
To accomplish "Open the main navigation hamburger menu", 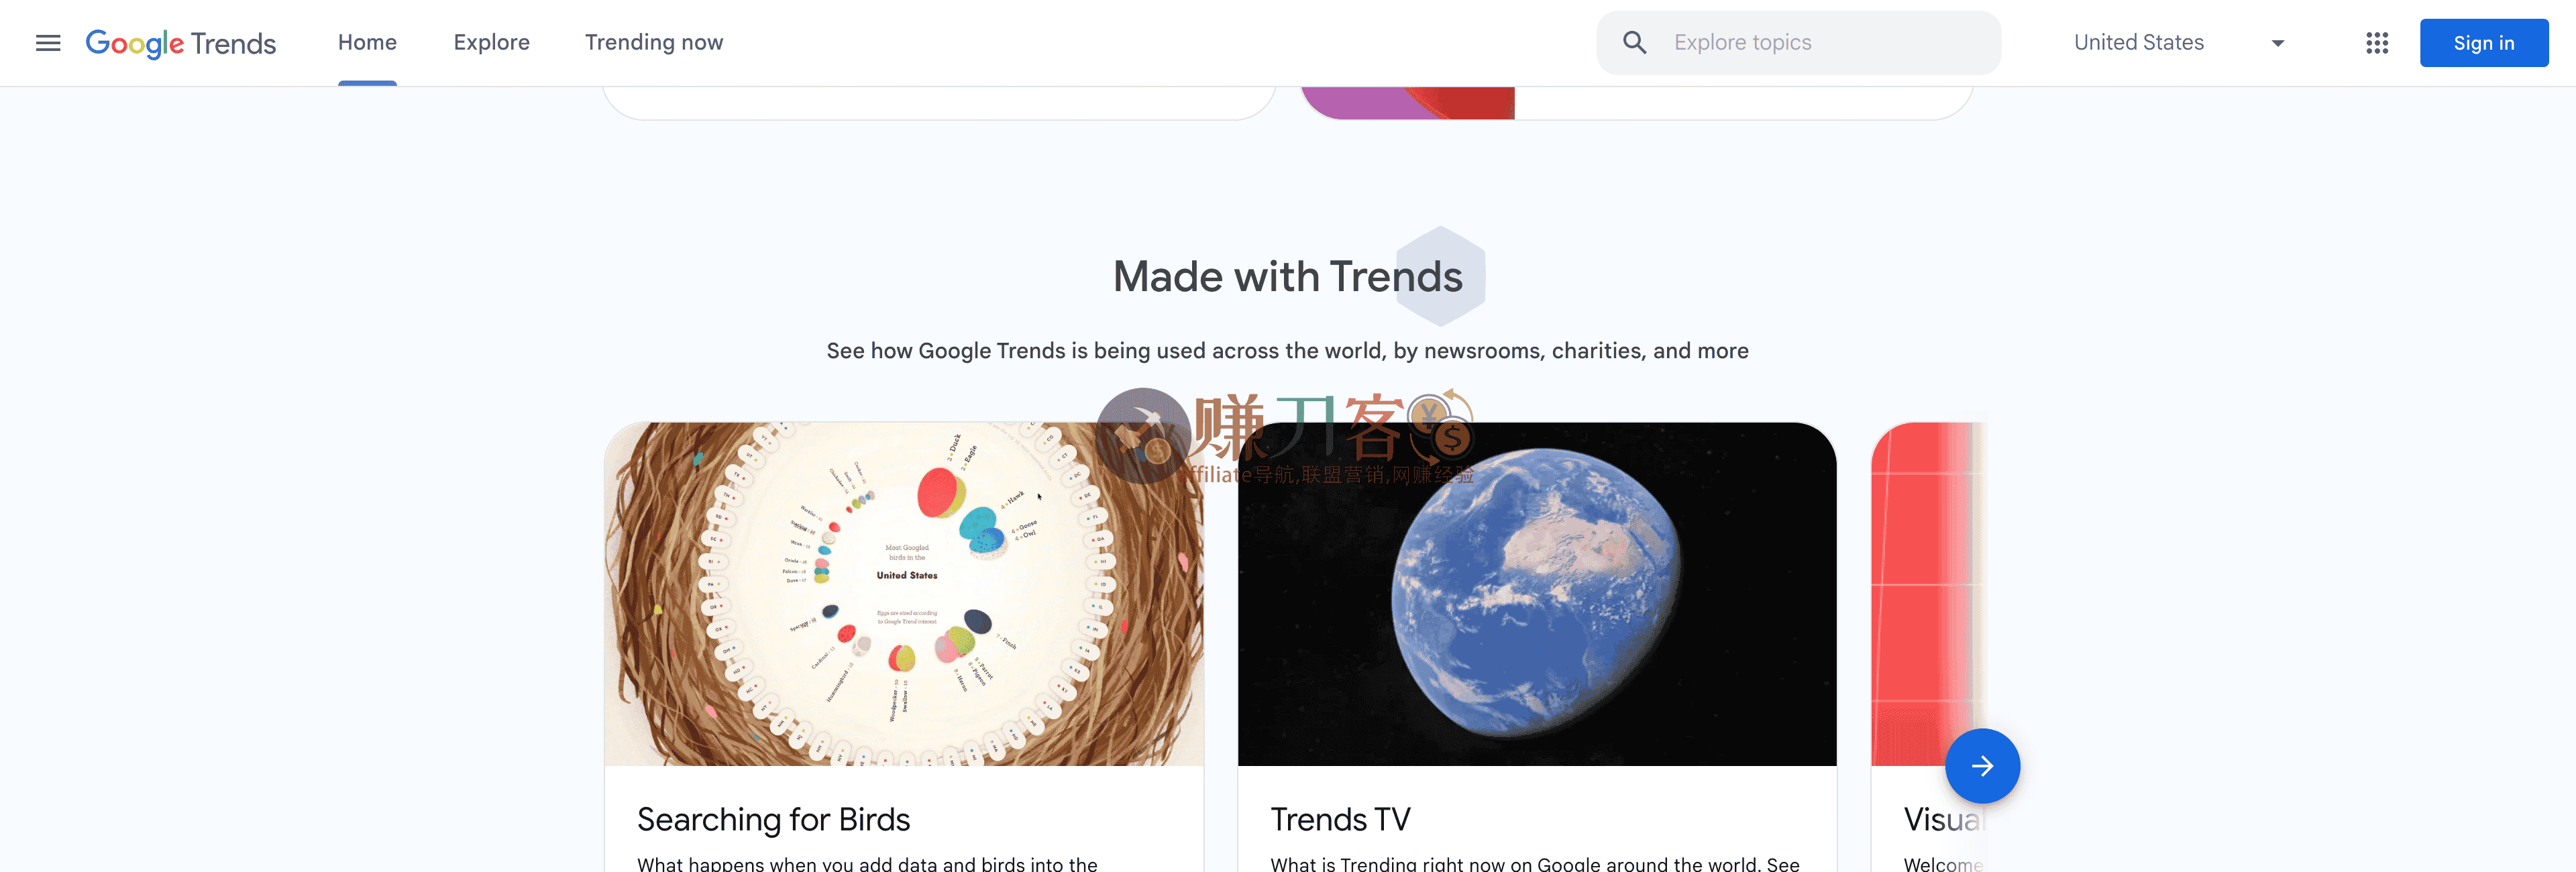I will coord(47,43).
